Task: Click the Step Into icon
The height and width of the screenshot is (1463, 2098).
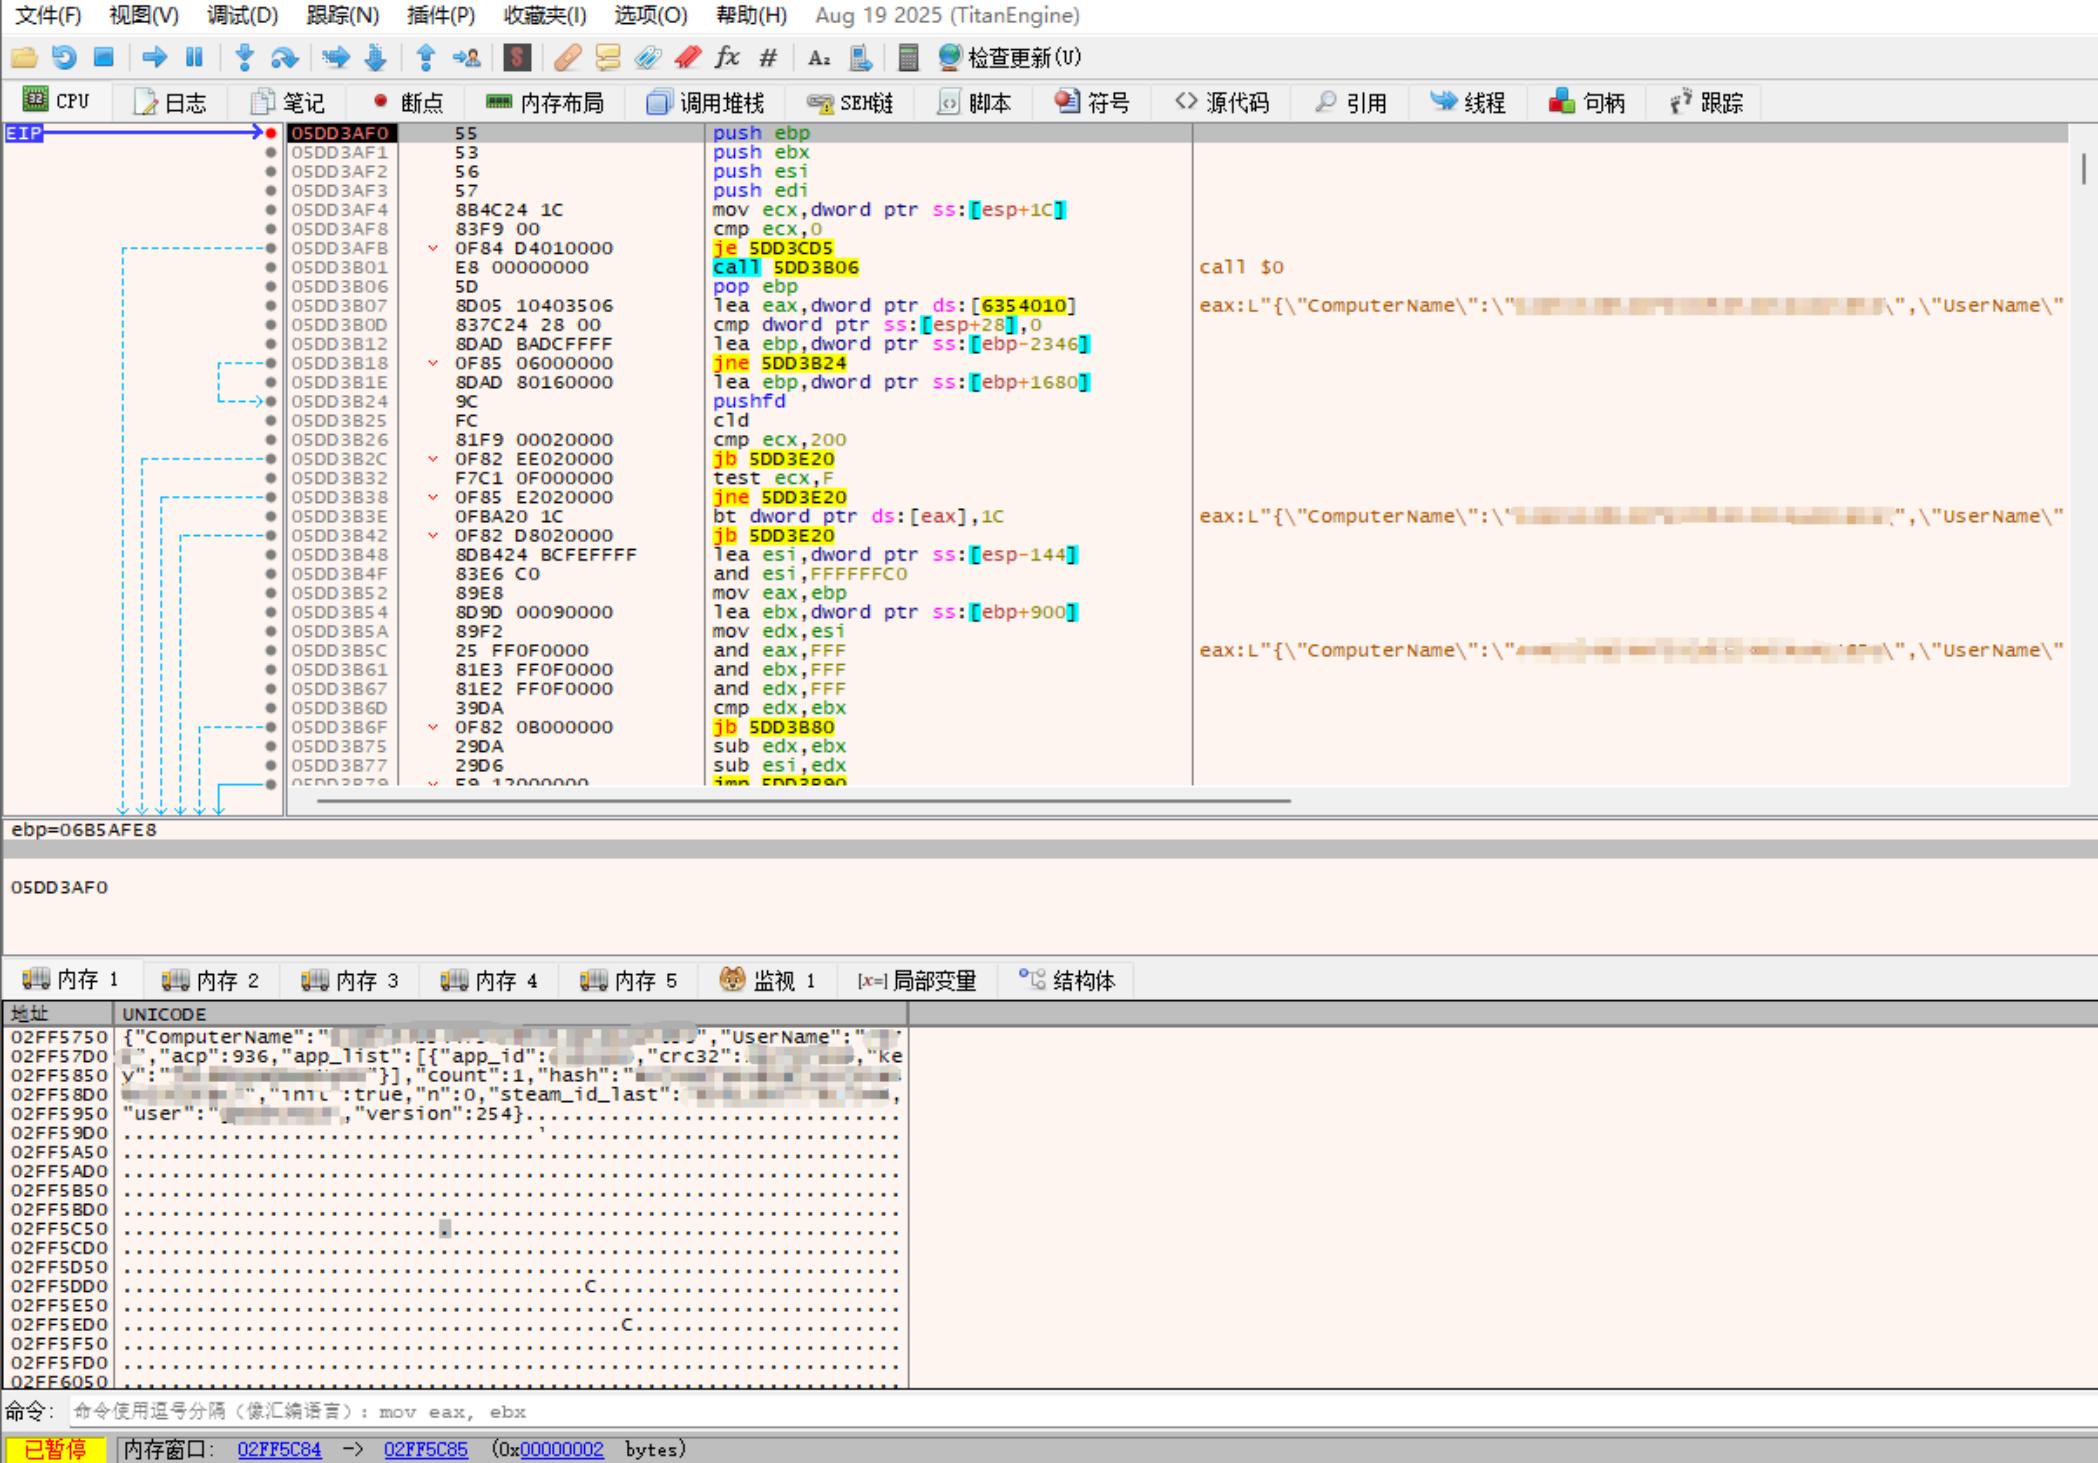Action: pyautogui.click(x=244, y=58)
